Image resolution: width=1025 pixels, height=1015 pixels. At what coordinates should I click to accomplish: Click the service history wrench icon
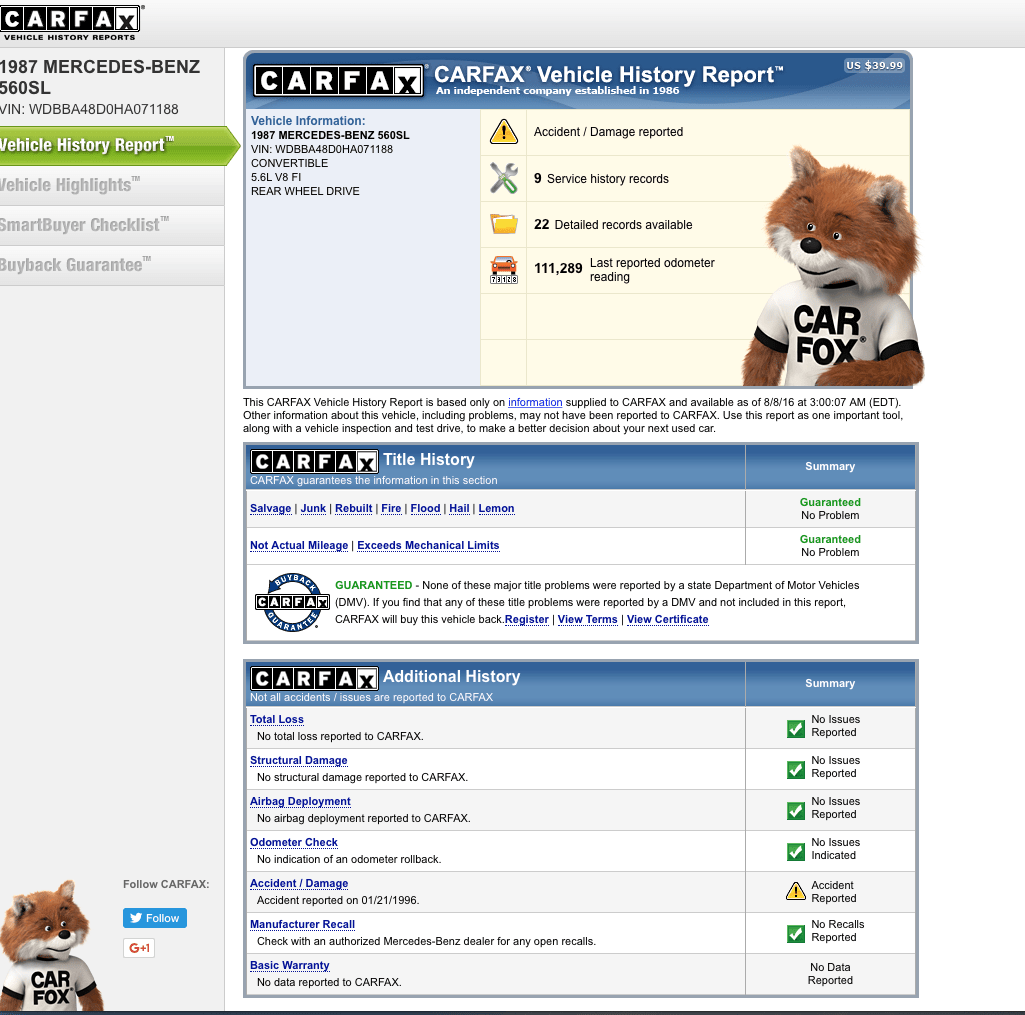(x=503, y=178)
